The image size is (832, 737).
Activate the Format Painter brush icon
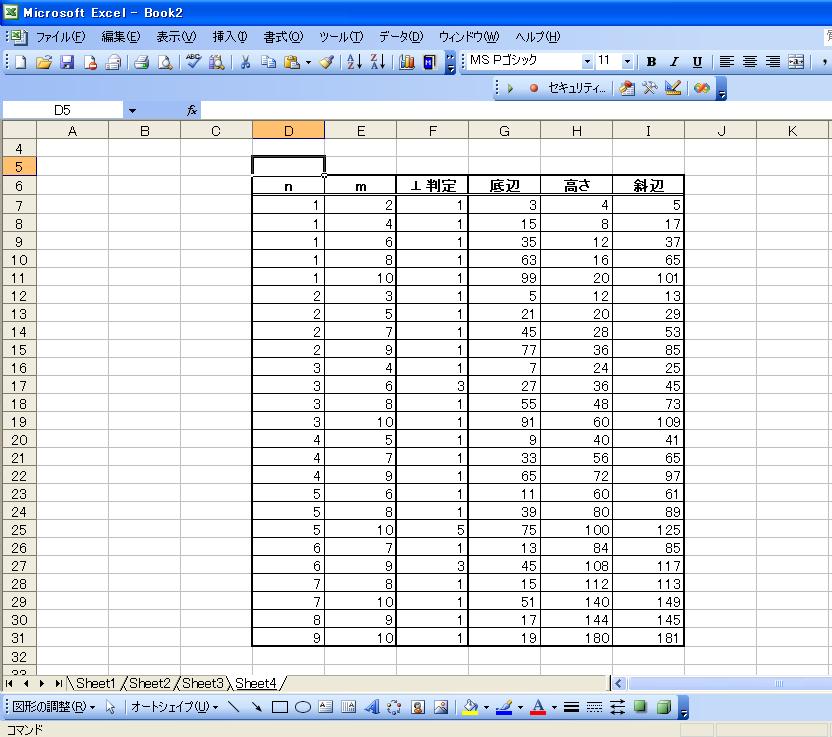tap(327, 62)
